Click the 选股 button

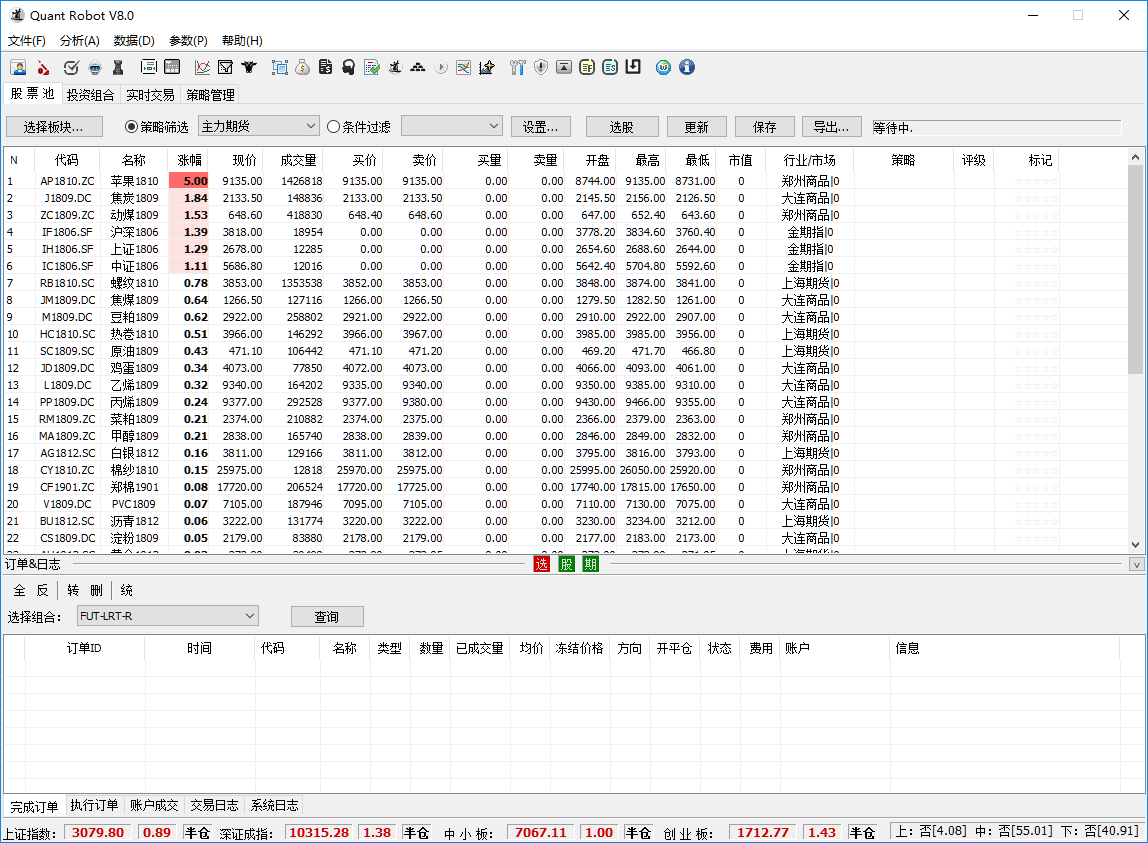pyautogui.click(x=622, y=127)
